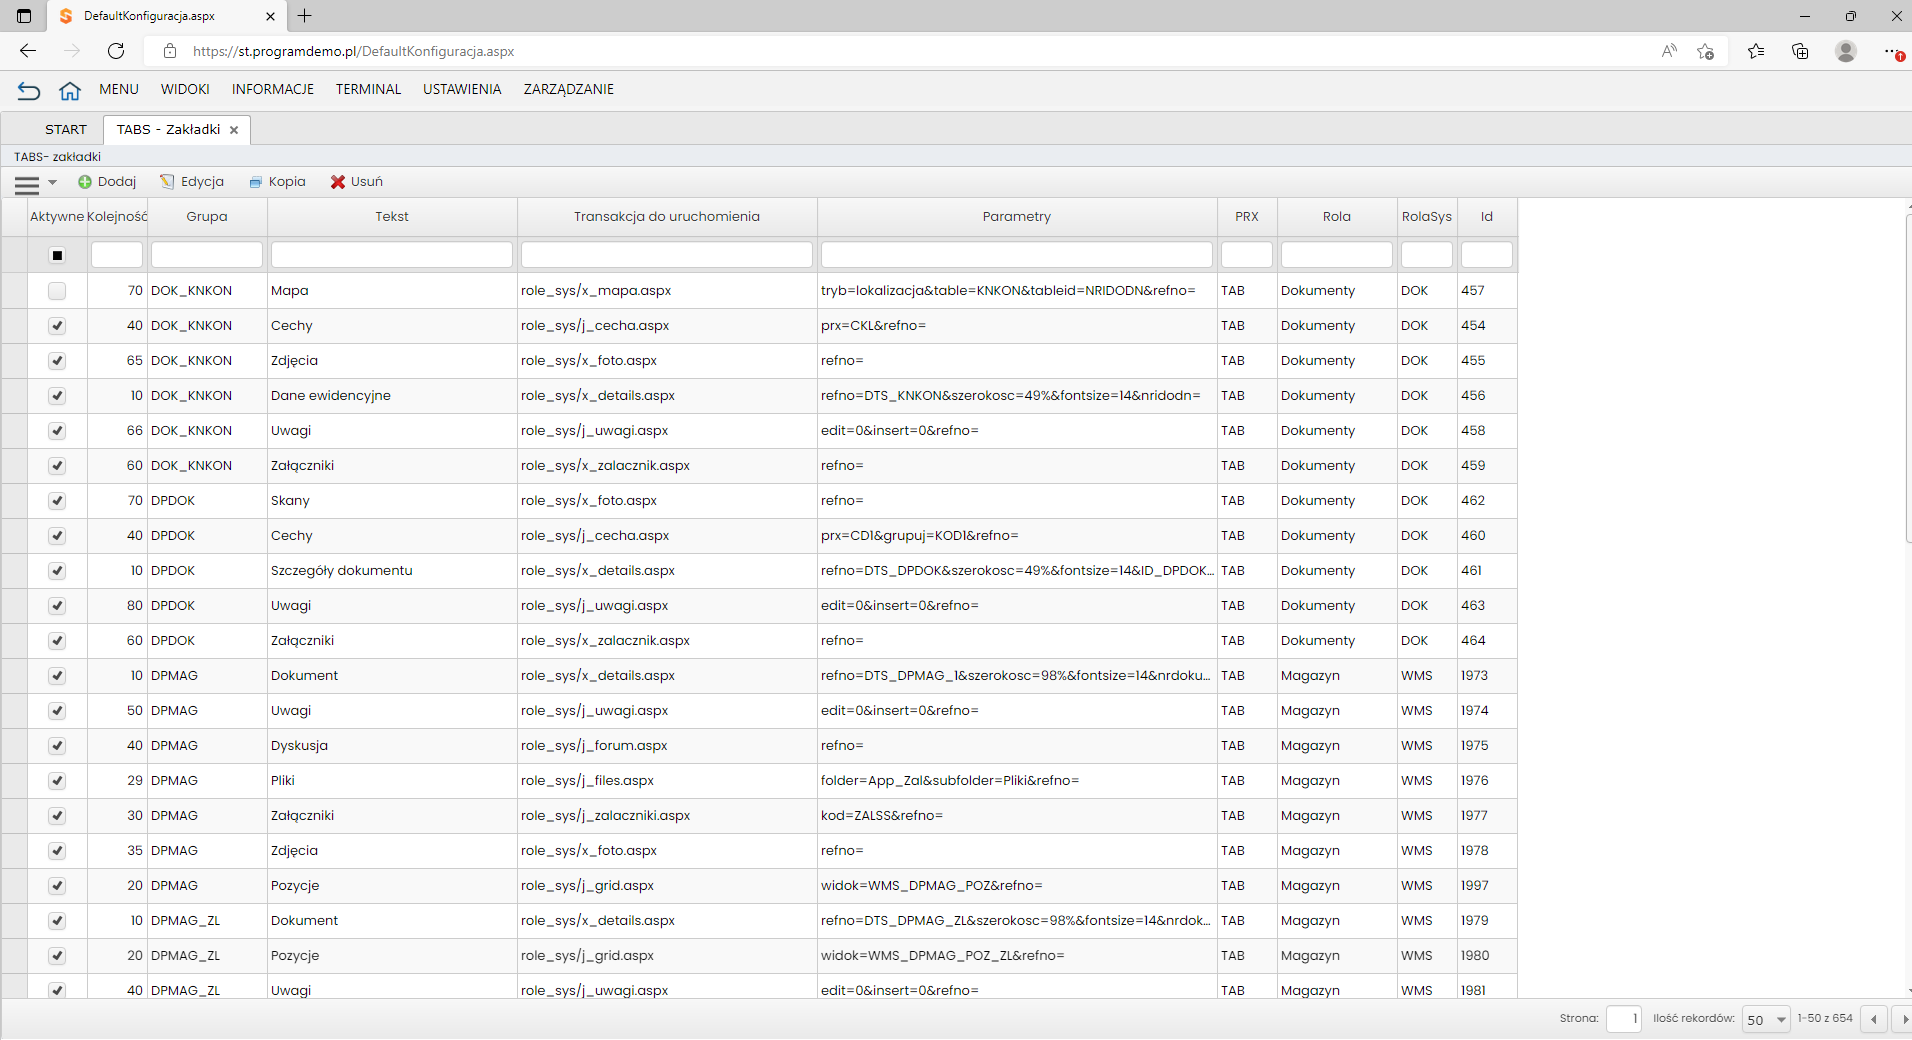Uncheck Aktywne for DOK_KNKON Cechy row
This screenshot has width=1912, height=1040.
(x=57, y=326)
